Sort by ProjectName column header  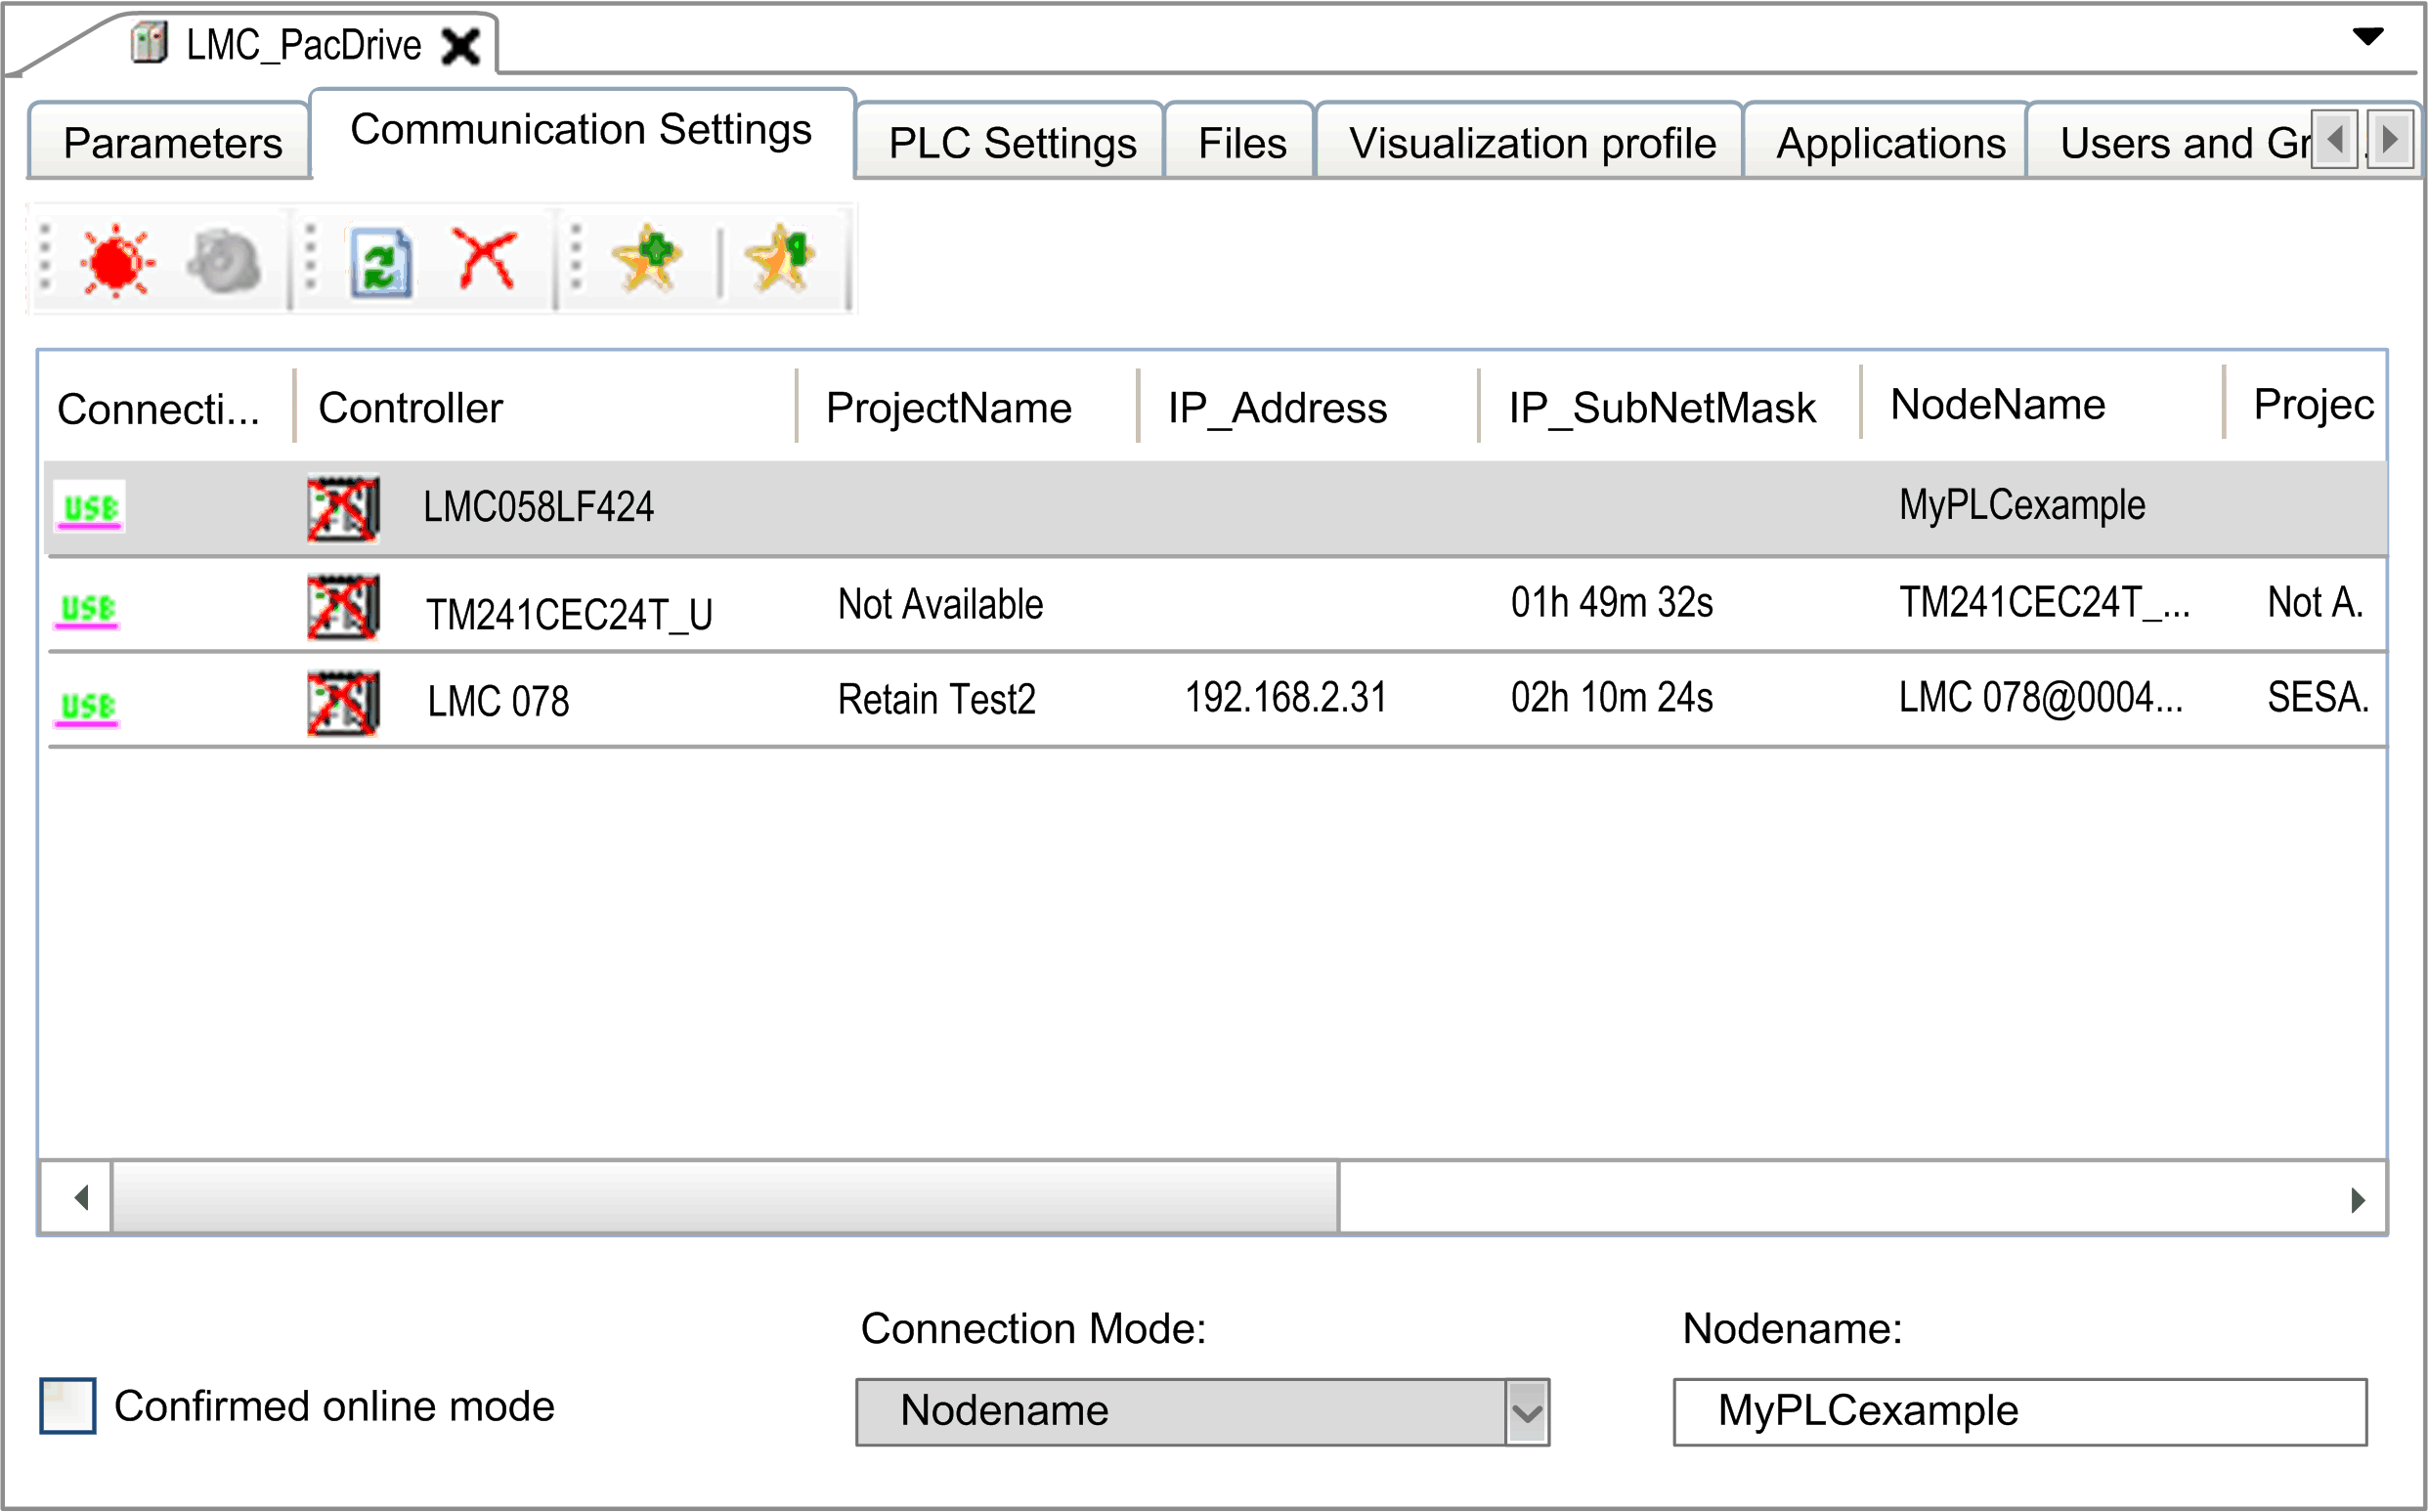(967, 408)
